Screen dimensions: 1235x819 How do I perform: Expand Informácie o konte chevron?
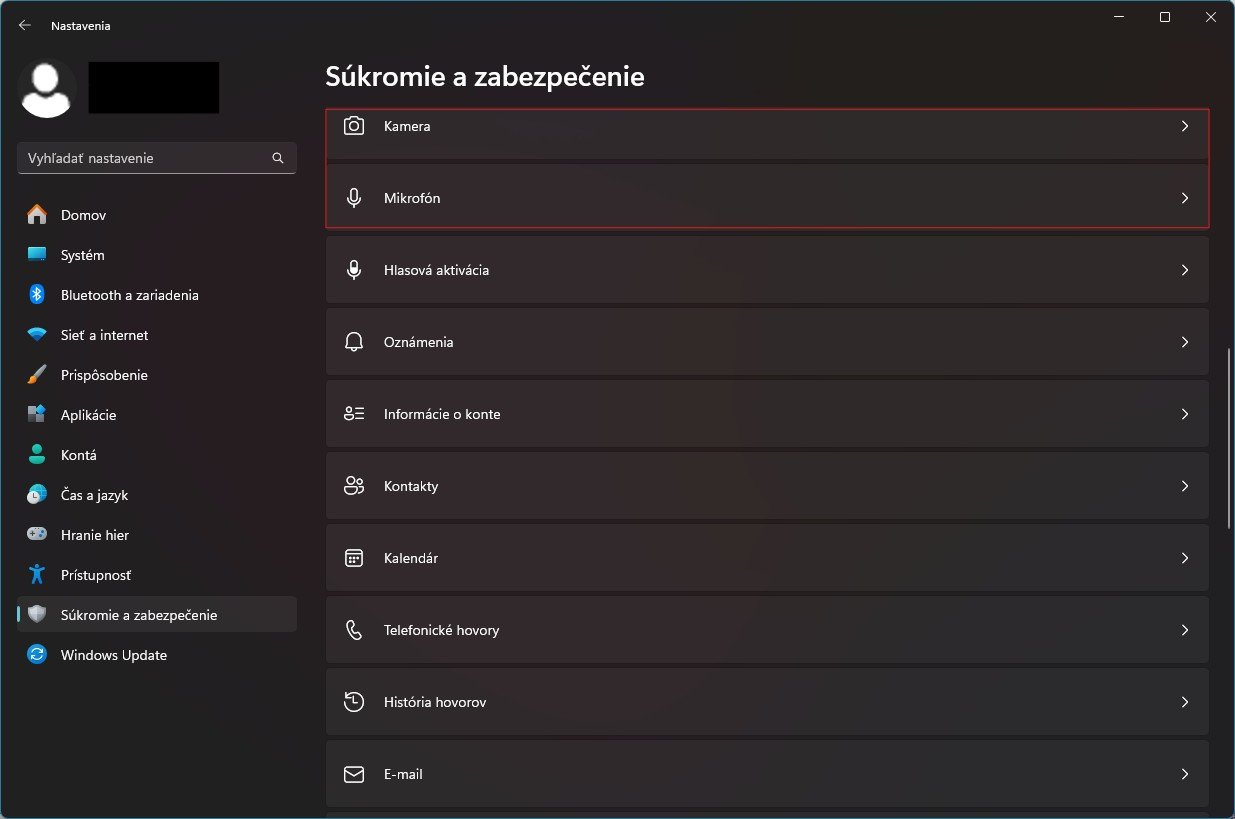point(1185,414)
